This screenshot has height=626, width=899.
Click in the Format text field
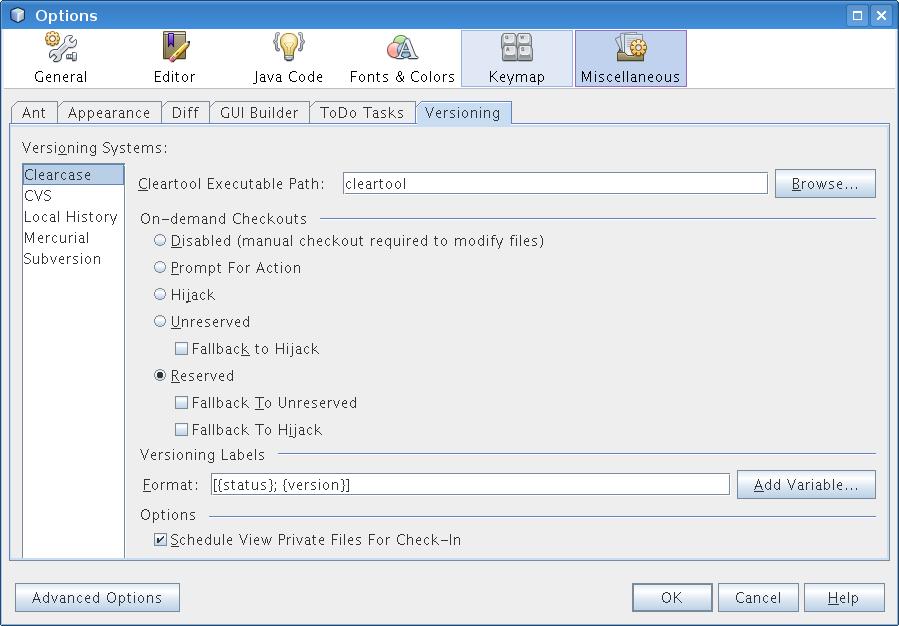pyautogui.click(x=470, y=485)
